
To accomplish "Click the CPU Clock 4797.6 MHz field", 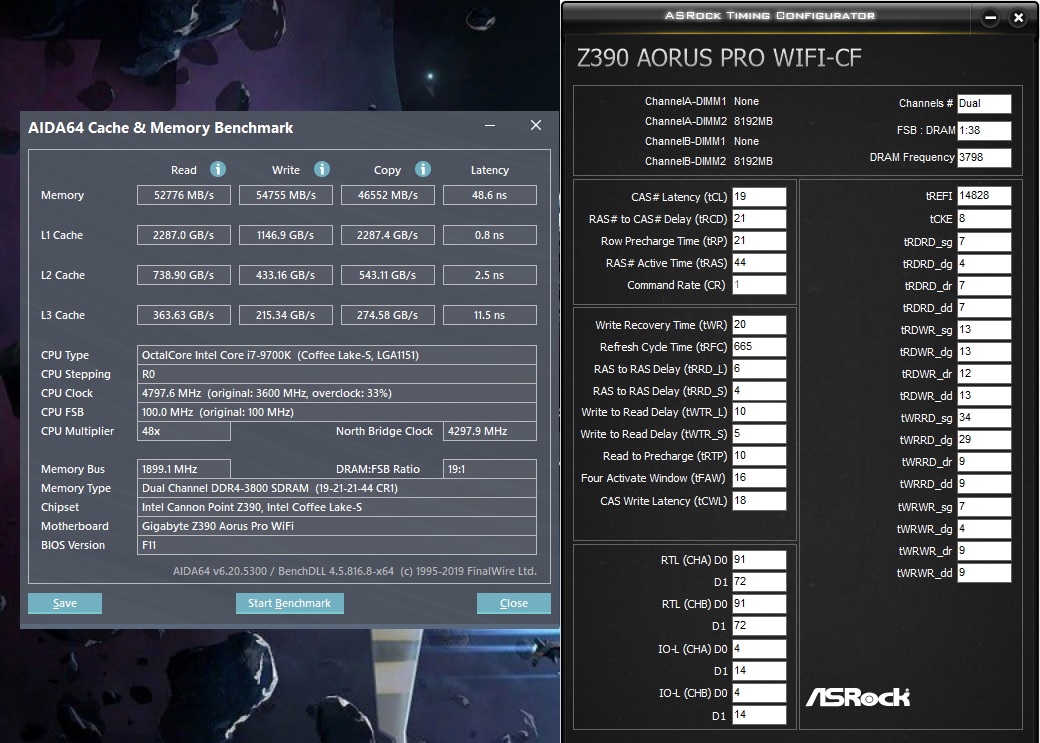I will pos(337,393).
